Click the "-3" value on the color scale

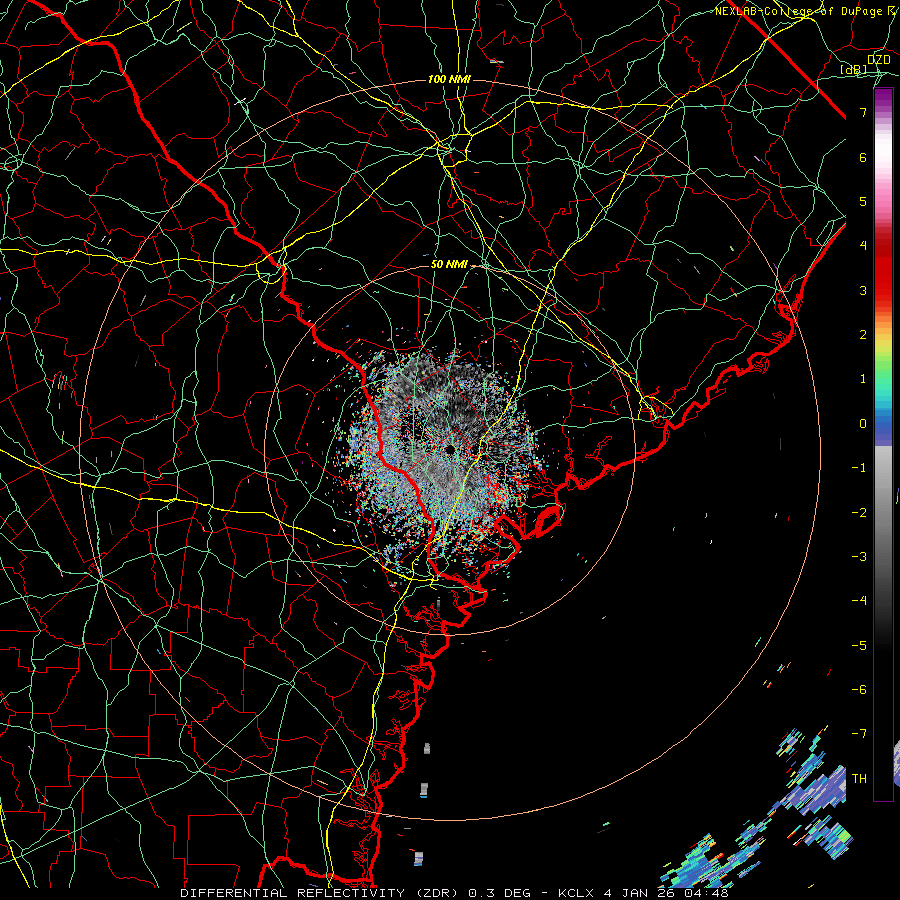point(859,557)
